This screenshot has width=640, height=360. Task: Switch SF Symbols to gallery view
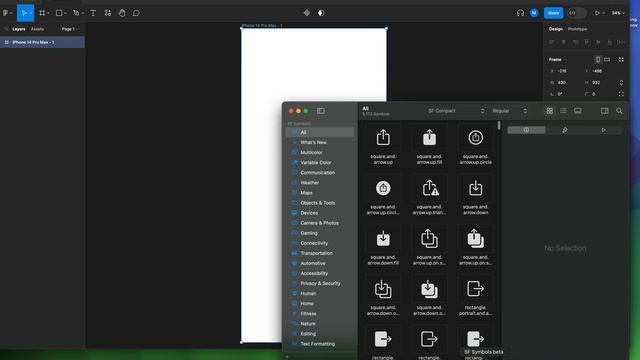[x=578, y=111]
